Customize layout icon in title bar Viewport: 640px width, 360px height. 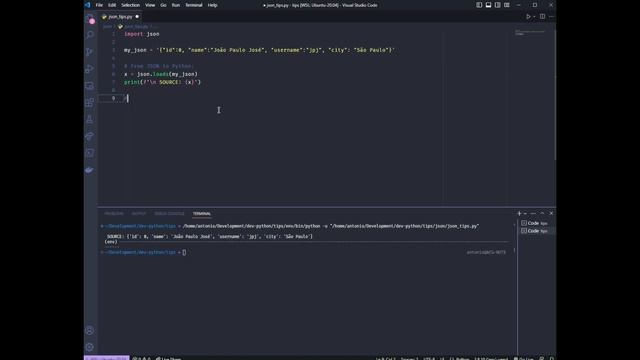[x=507, y=5]
